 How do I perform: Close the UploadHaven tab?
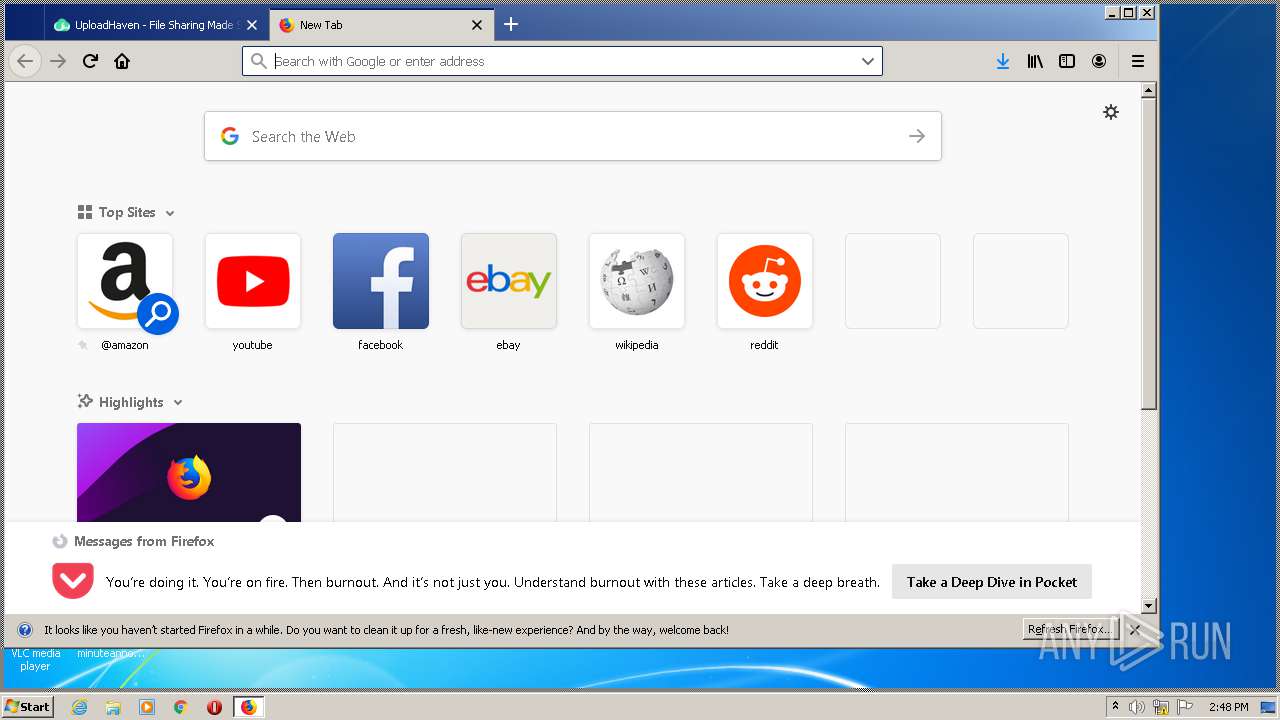pos(251,25)
